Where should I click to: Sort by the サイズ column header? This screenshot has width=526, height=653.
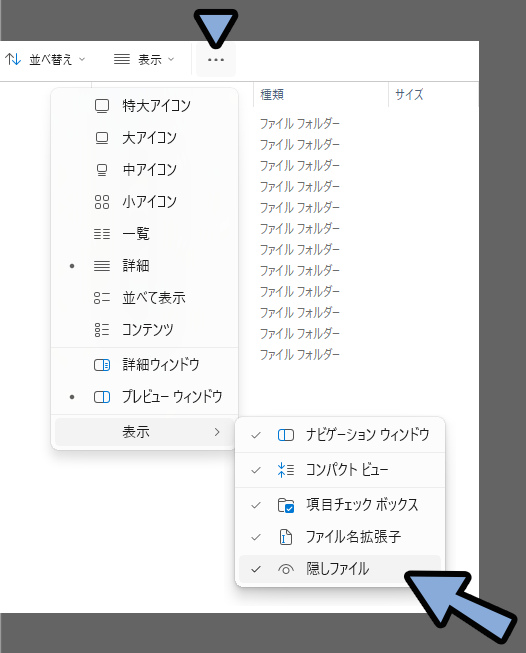[x=409, y=95]
